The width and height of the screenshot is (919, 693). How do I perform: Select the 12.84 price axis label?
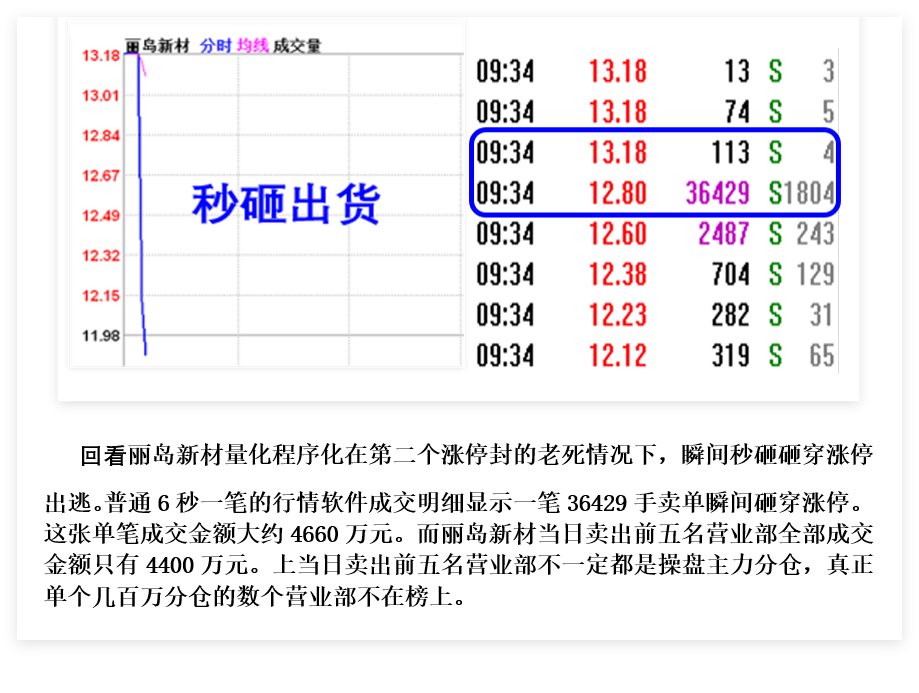coord(101,136)
